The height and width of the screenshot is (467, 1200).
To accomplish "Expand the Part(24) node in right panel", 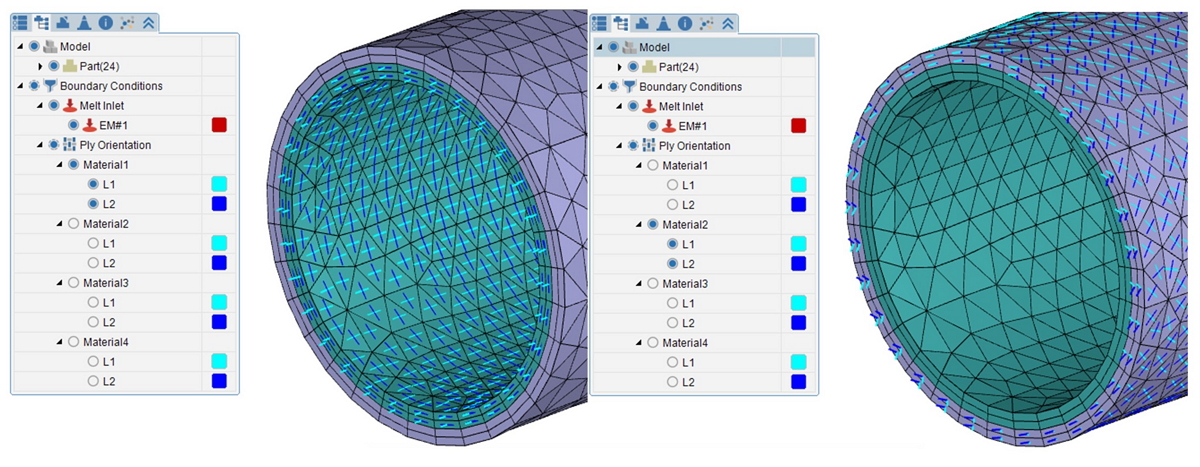I will (x=620, y=67).
